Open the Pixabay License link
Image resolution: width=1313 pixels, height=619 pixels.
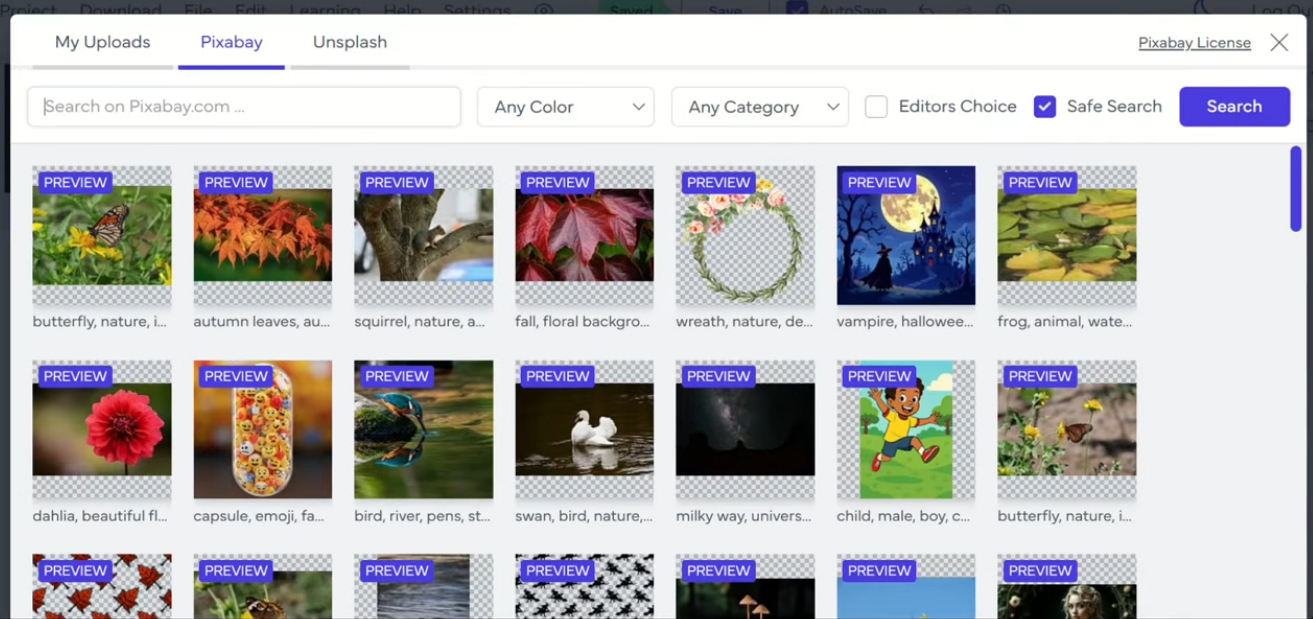(1194, 43)
